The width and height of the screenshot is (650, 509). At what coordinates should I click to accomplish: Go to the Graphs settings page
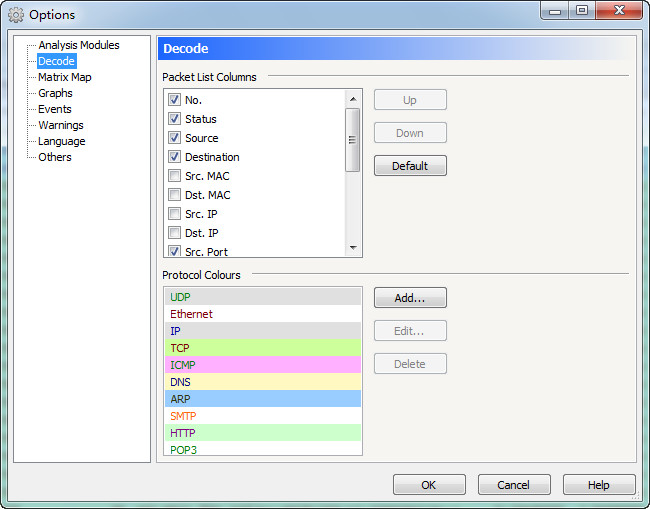55,93
